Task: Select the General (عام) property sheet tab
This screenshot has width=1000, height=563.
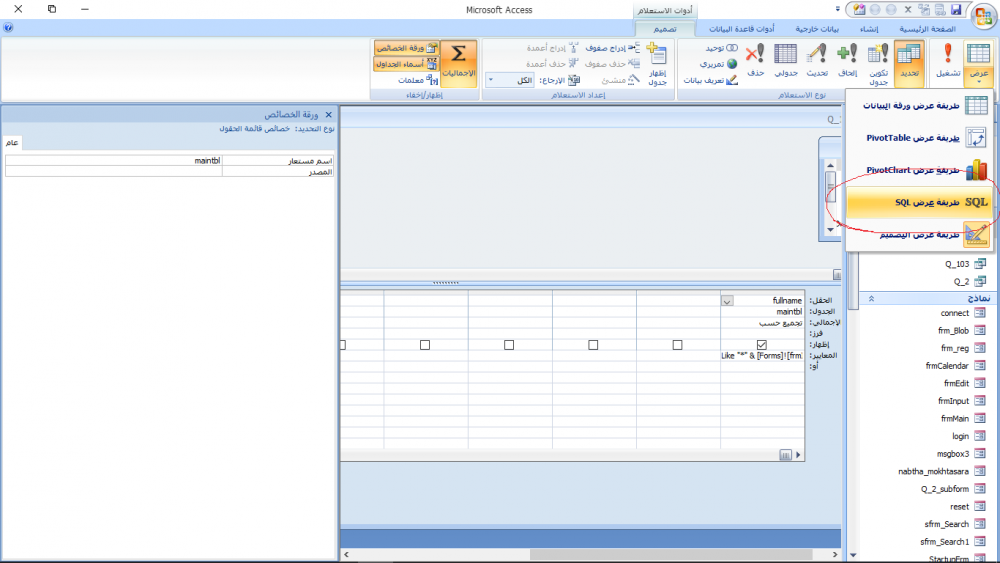Action: (12, 143)
